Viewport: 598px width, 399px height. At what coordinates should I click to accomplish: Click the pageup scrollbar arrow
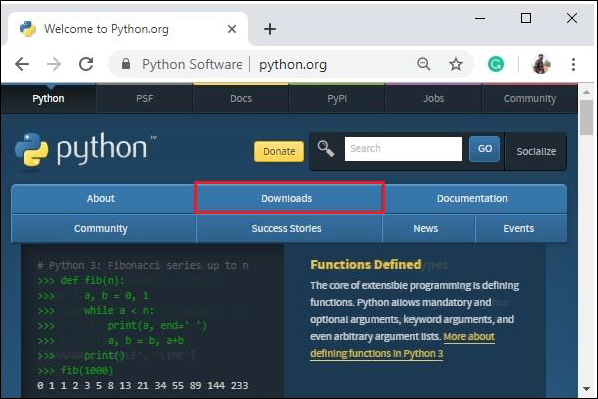point(587,92)
